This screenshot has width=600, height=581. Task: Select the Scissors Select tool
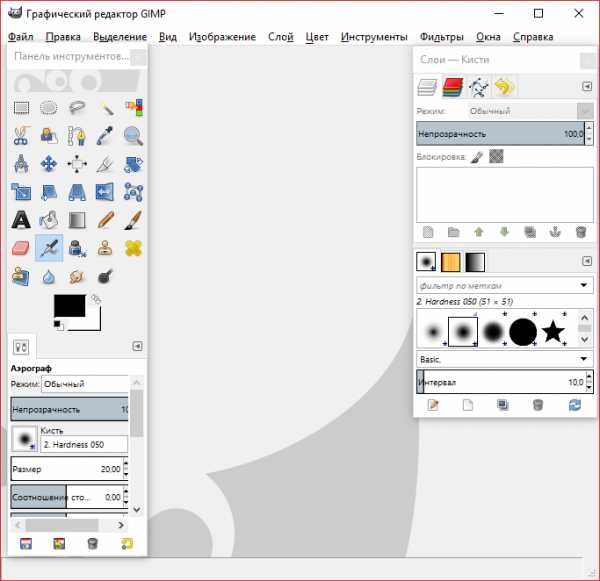[x=21, y=136]
